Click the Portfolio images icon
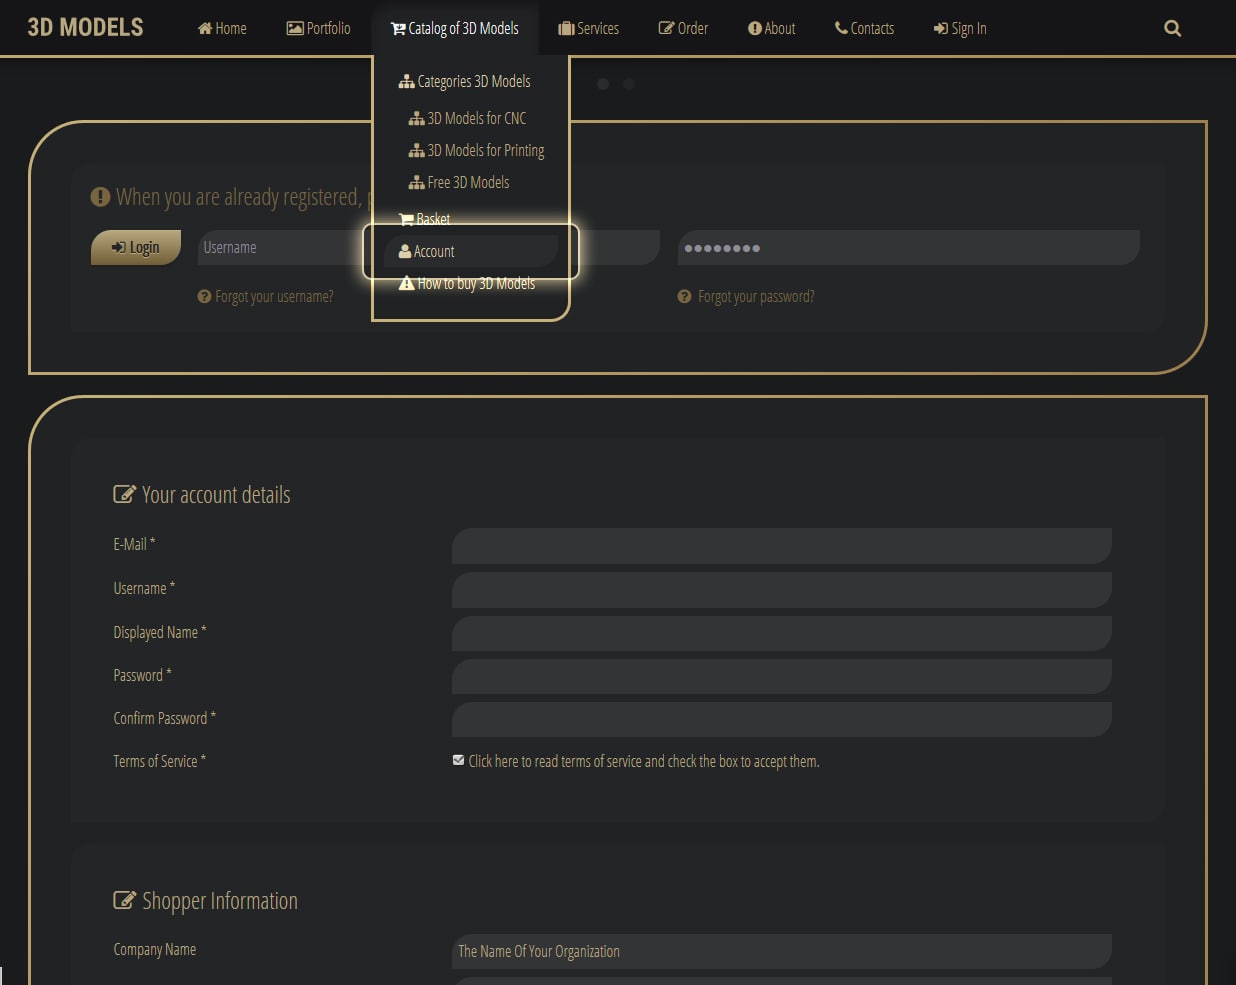The image size is (1236, 985). coord(293,28)
